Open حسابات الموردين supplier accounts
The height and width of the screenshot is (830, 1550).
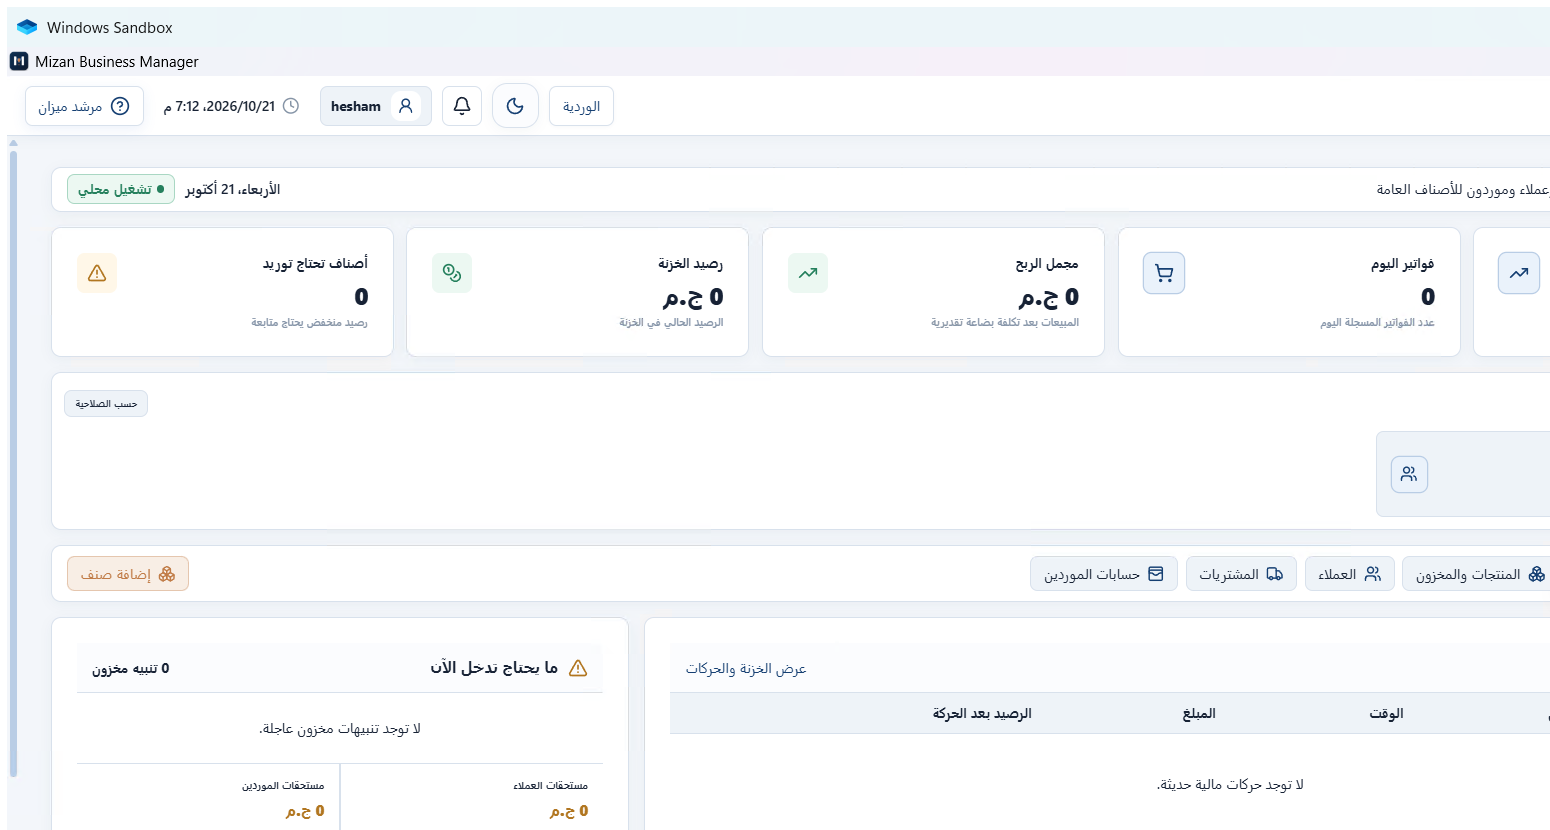(x=1104, y=574)
